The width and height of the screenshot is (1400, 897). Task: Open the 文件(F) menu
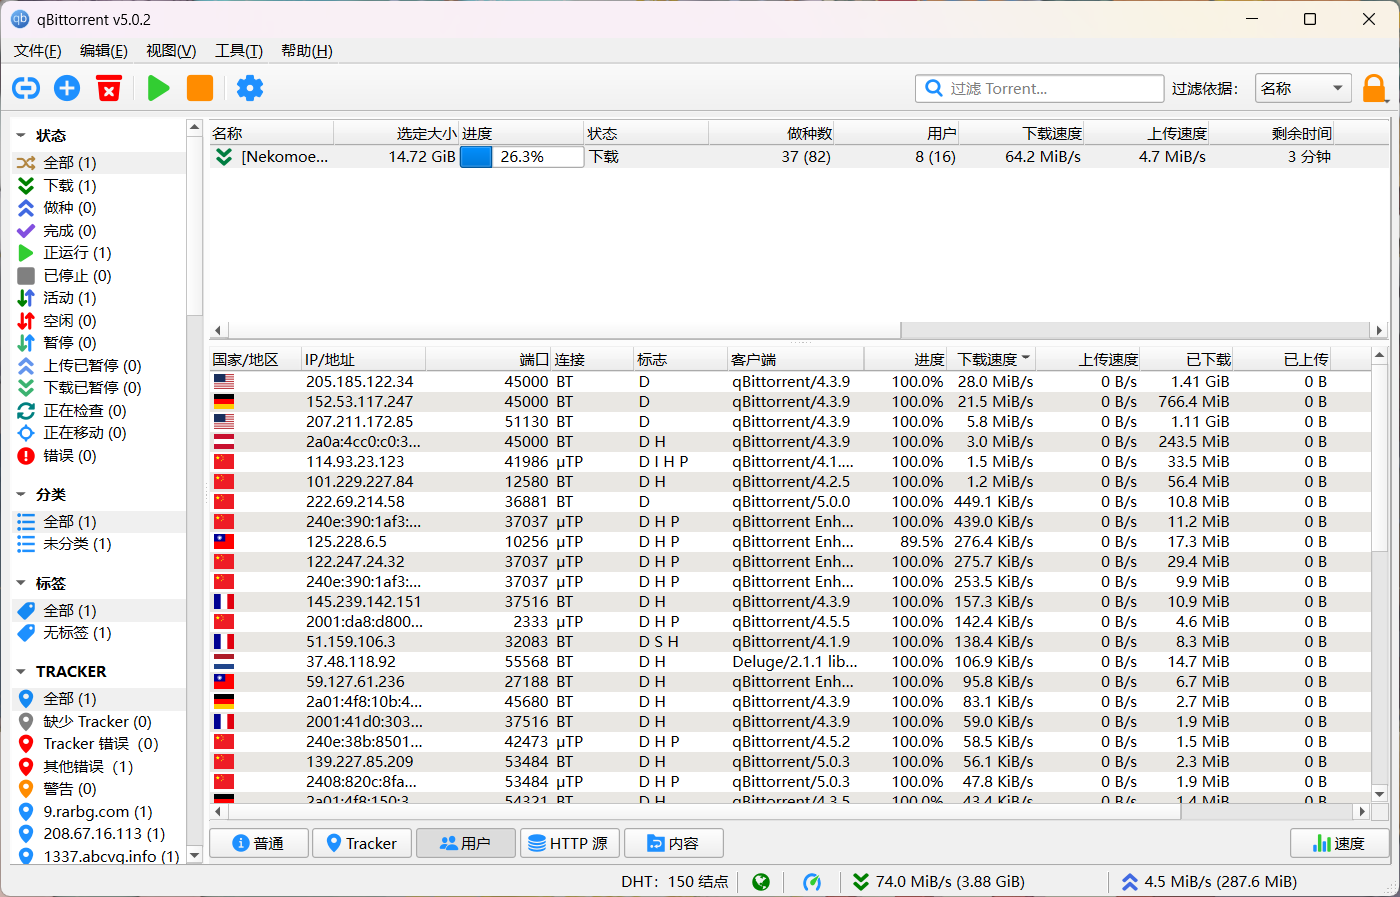(38, 51)
